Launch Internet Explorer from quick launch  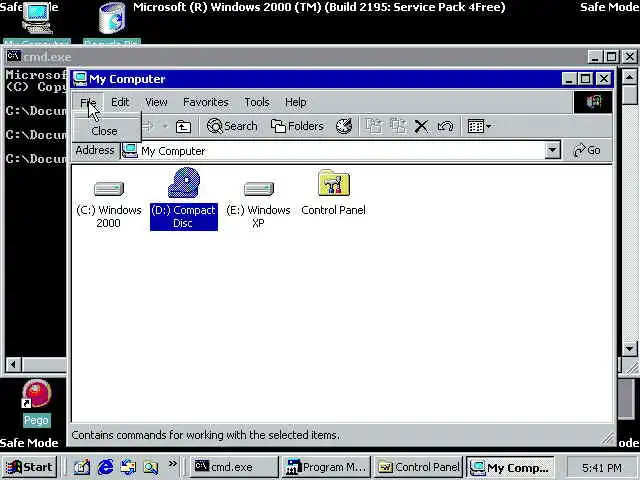pos(105,467)
